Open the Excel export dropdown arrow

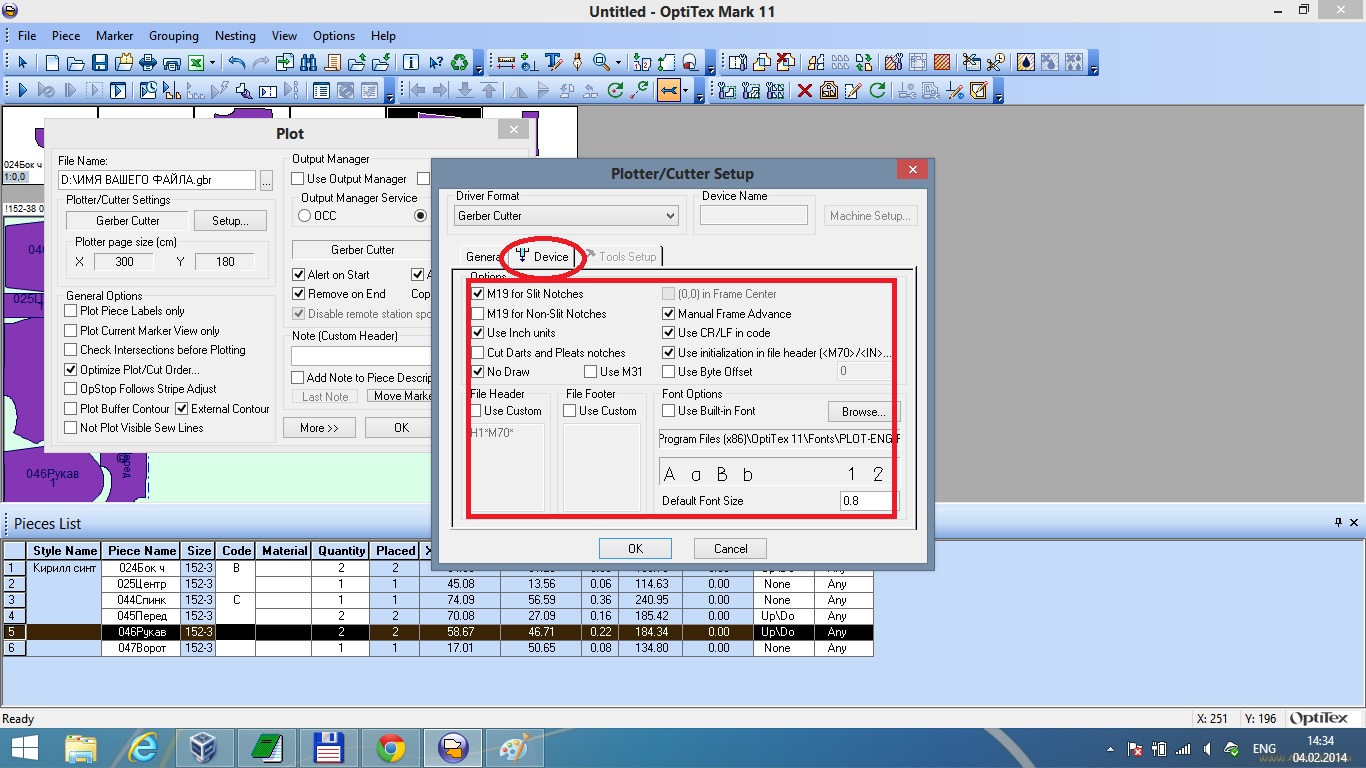(212, 63)
